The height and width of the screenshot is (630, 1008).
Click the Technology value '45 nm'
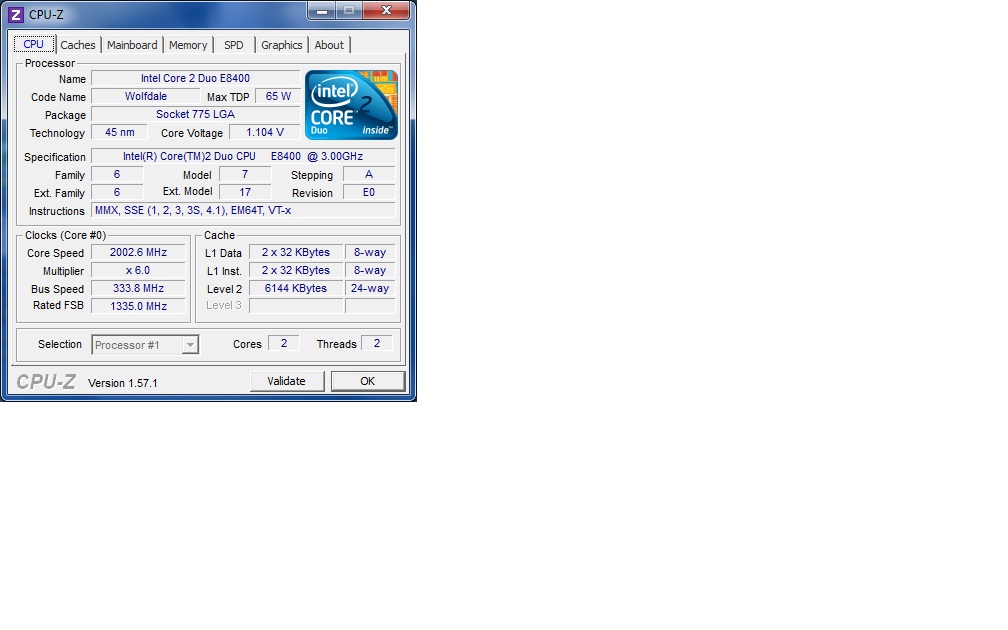(x=120, y=132)
